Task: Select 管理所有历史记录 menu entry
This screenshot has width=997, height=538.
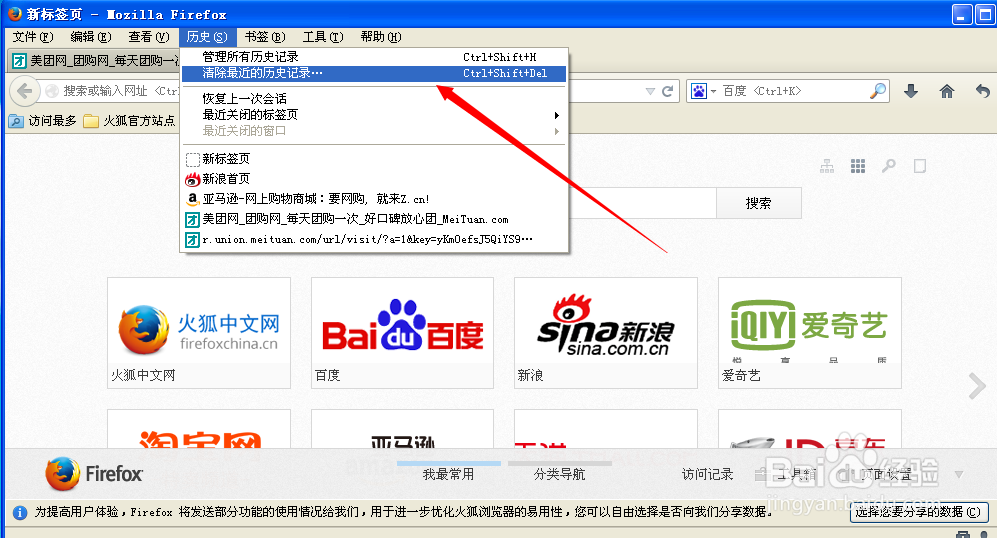Action: point(374,57)
